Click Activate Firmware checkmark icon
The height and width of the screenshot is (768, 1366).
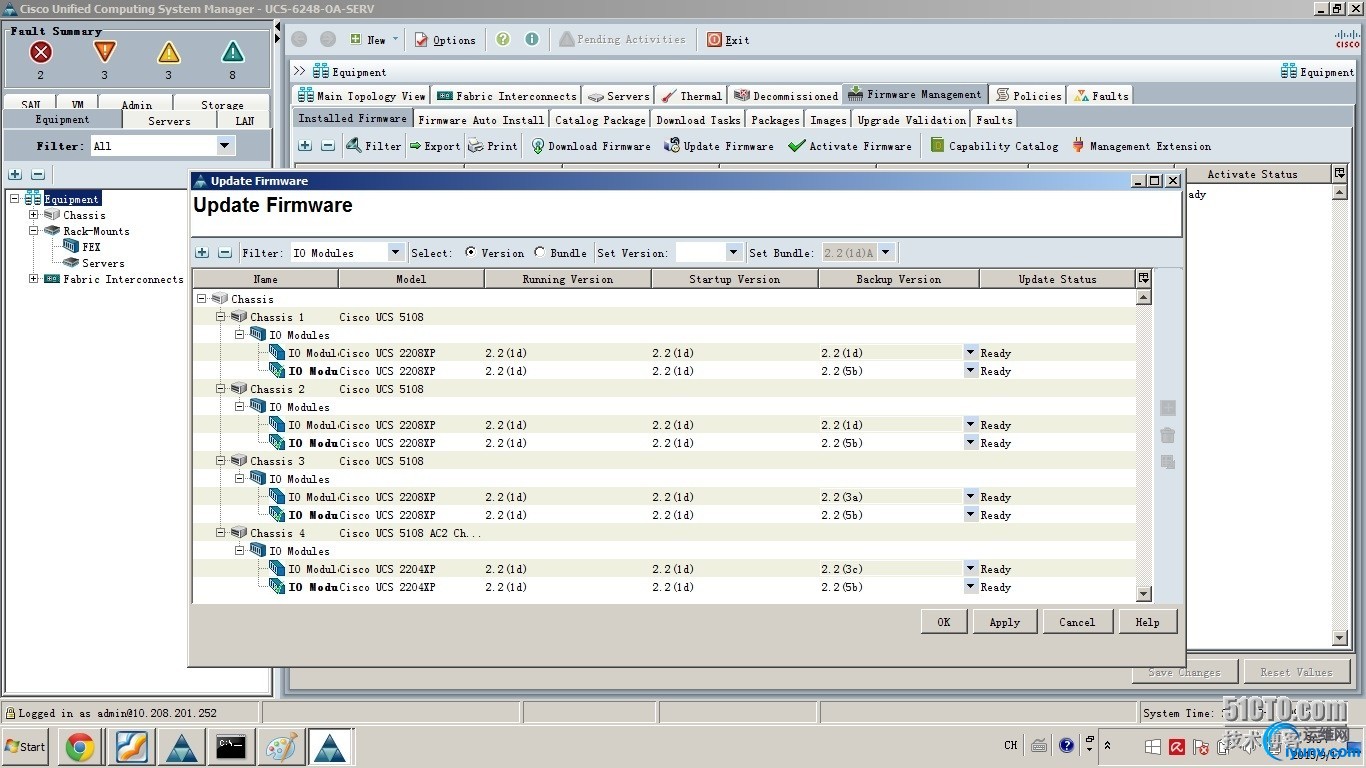[796, 146]
